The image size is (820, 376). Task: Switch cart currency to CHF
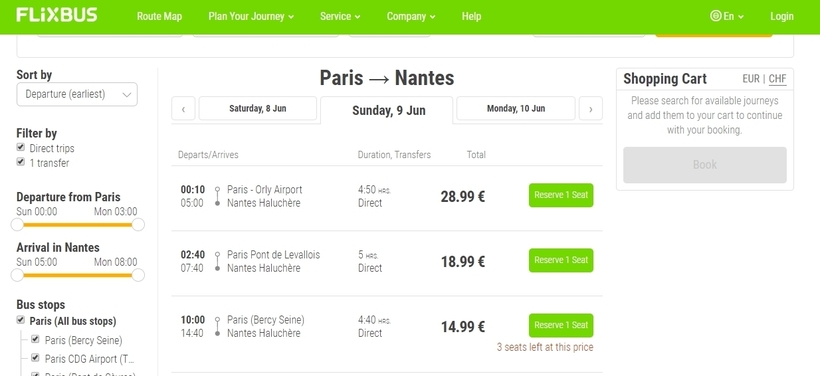[777, 79]
